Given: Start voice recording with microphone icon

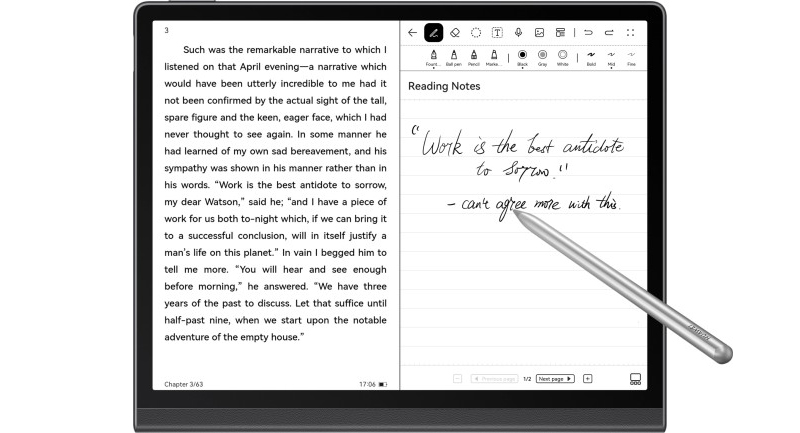Looking at the screenshot, I should tap(518, 32).
